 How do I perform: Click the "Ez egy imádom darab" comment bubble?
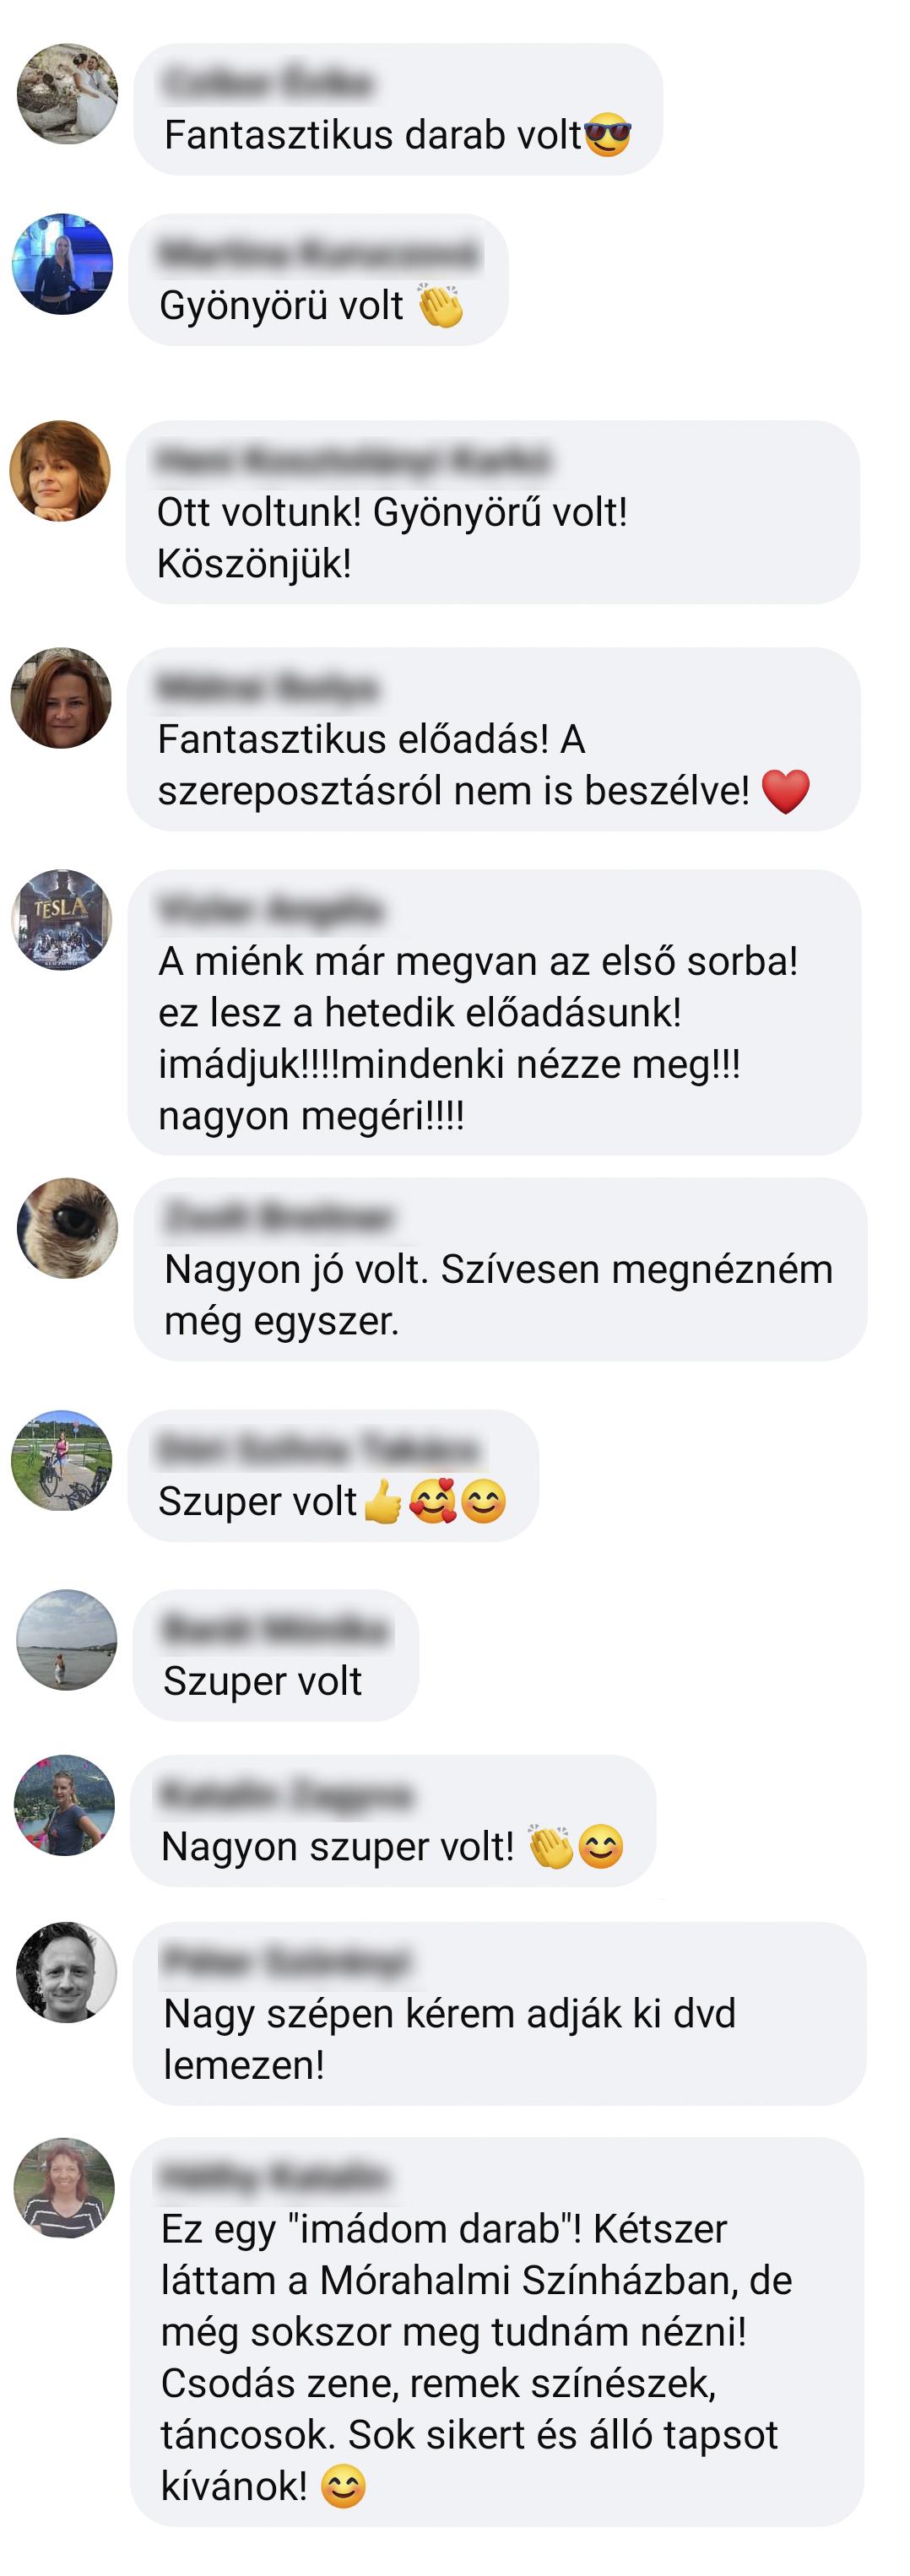pyautogui.click(x=497, y=2332)
